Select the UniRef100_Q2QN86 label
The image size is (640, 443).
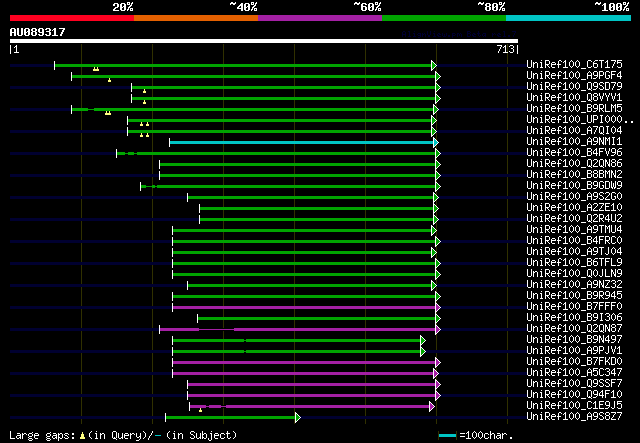[574, 163]
